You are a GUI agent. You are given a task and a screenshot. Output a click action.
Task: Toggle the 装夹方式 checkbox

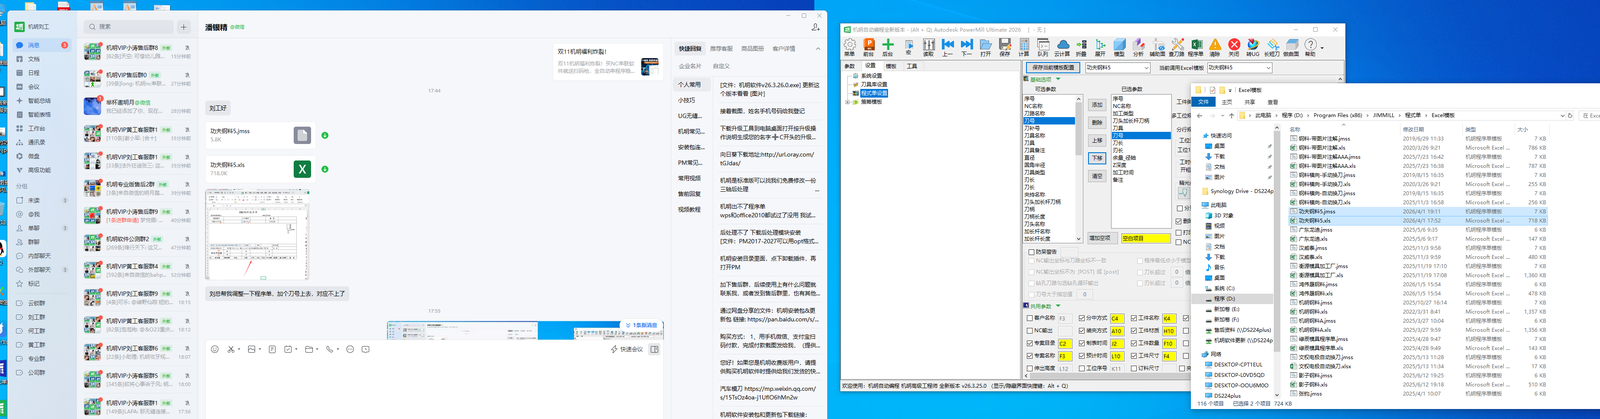click(x=1083, y=330)
